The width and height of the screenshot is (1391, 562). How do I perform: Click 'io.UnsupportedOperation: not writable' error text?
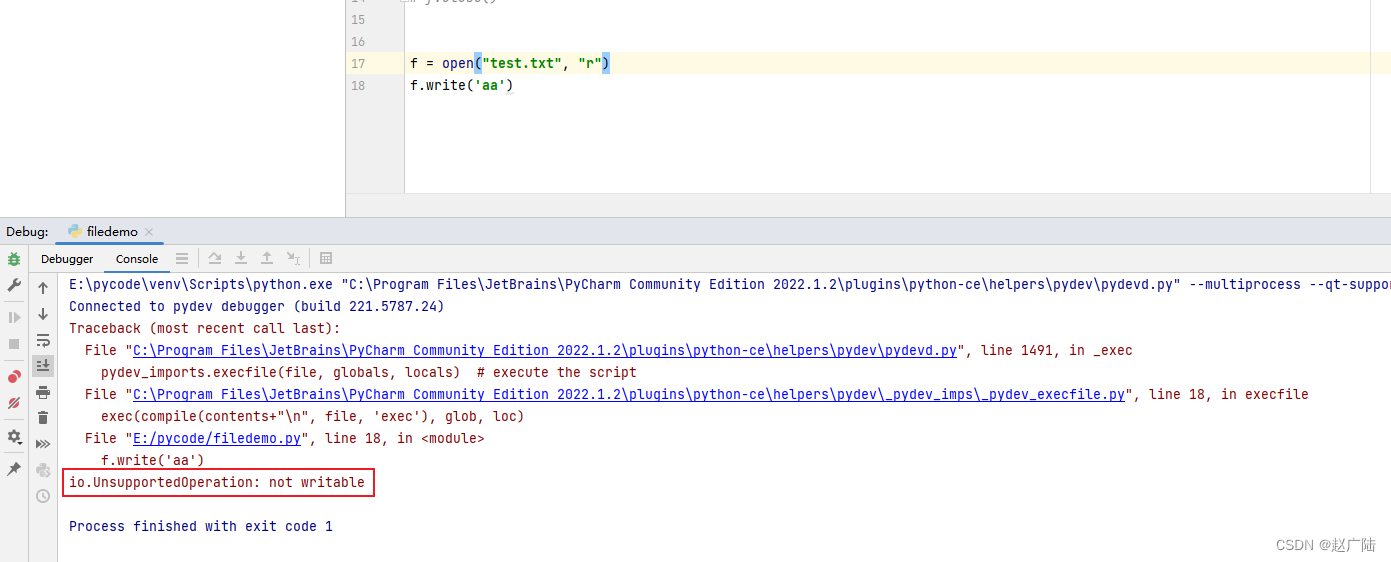click(x=217, y=482)
